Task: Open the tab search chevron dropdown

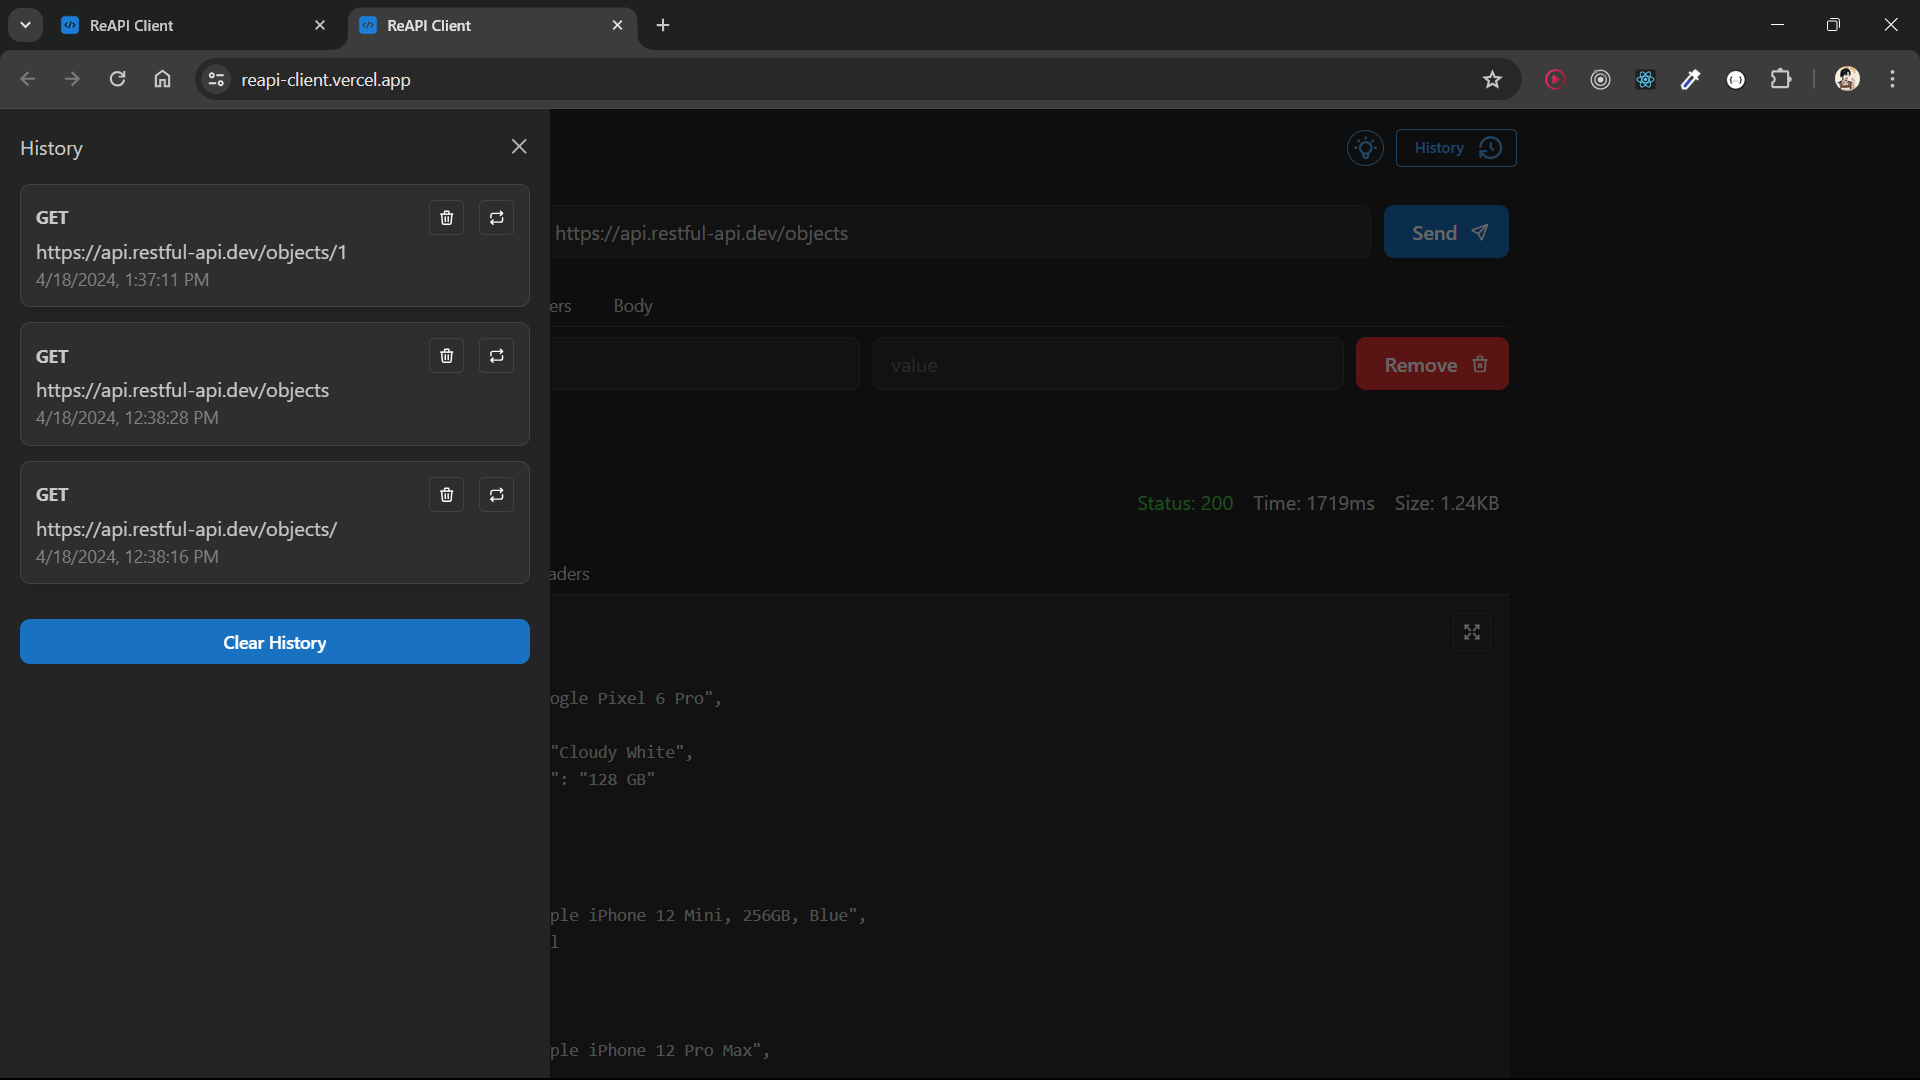Action: [x=25, y=25]
